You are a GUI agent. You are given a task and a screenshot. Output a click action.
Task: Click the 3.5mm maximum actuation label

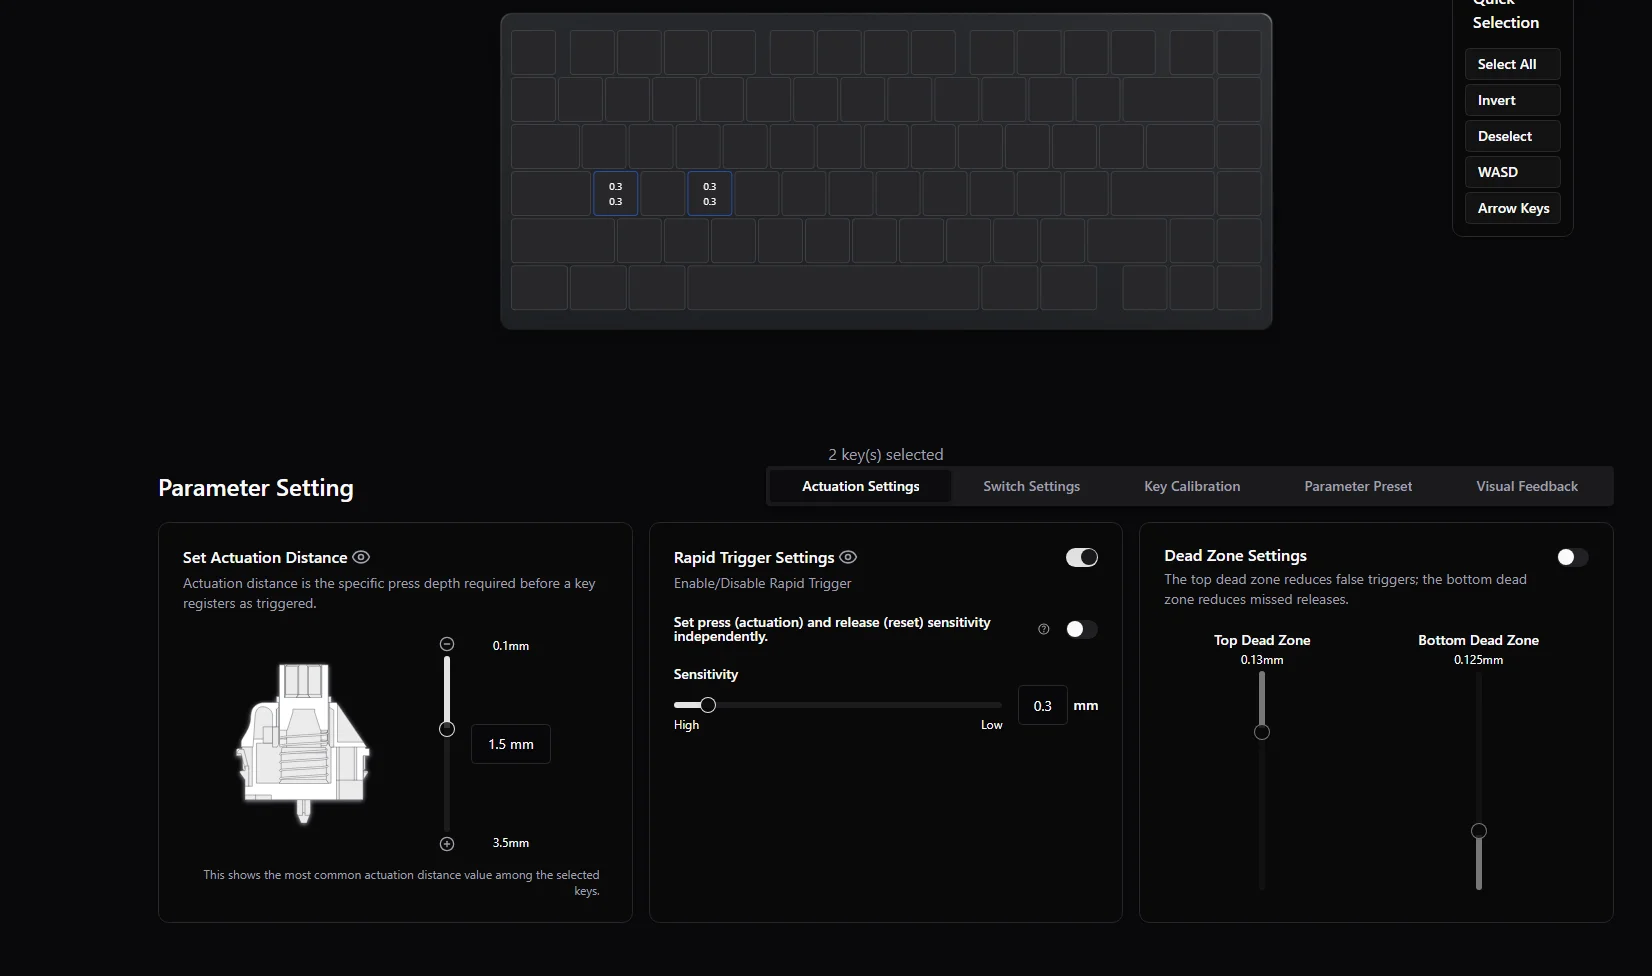(511, 843)
